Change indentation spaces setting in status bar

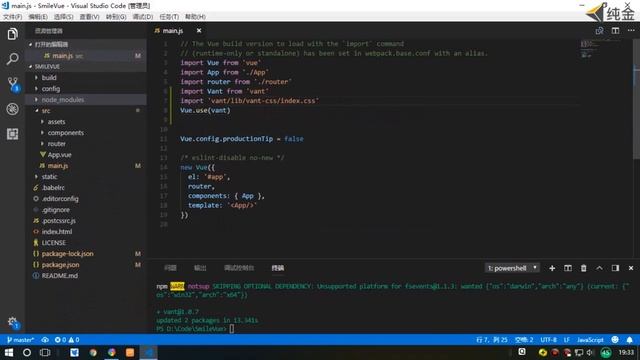tap(524, 340)
